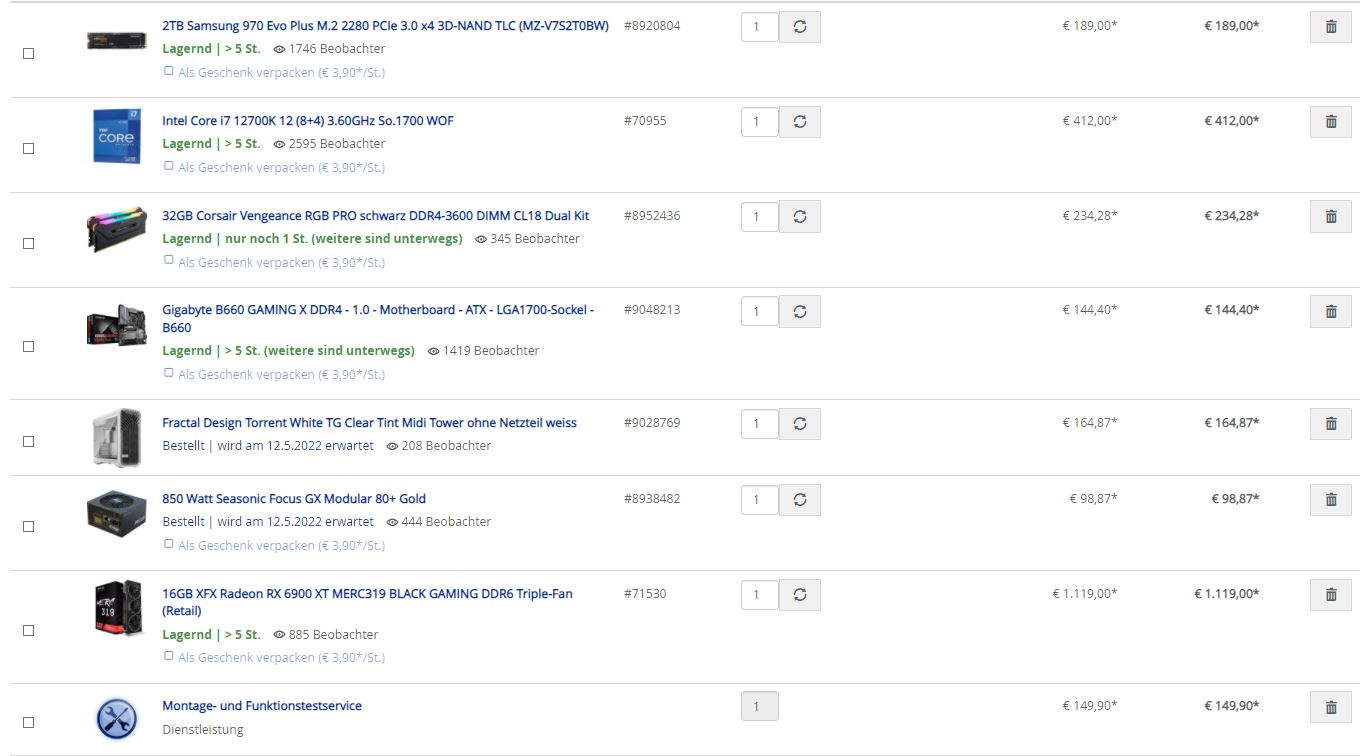Tick the Seasonic Focus GX row checkbox
Screen dimensions: 1366x756
(x=29, y=527)
